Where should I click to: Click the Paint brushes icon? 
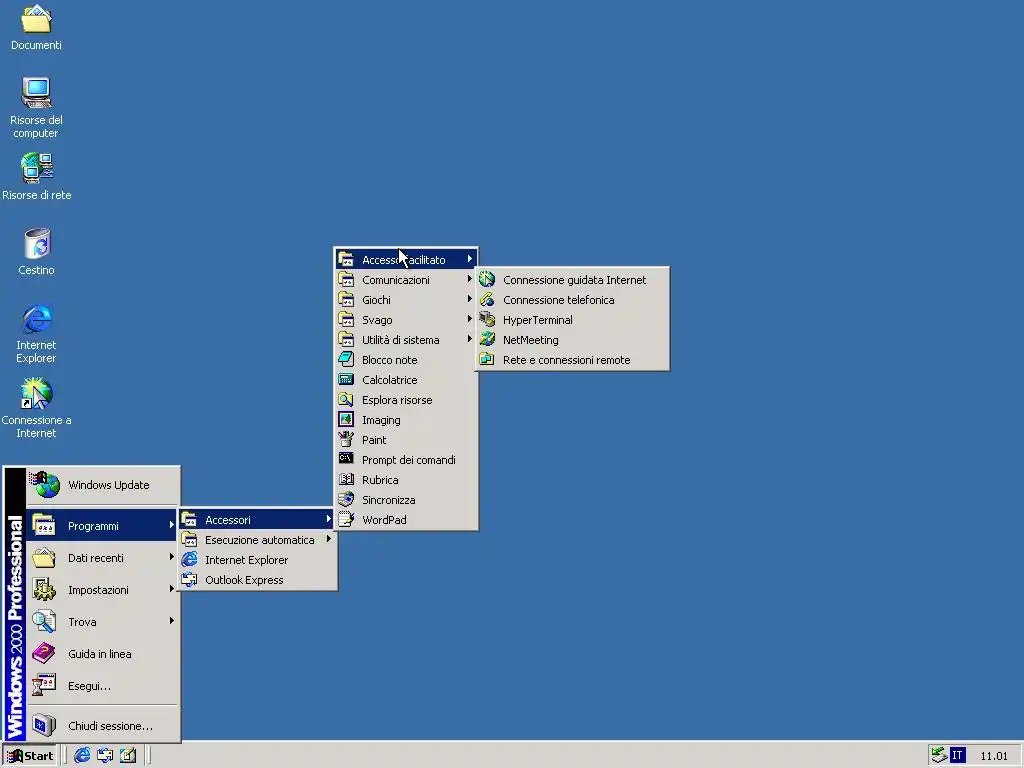tap(346, 440)
